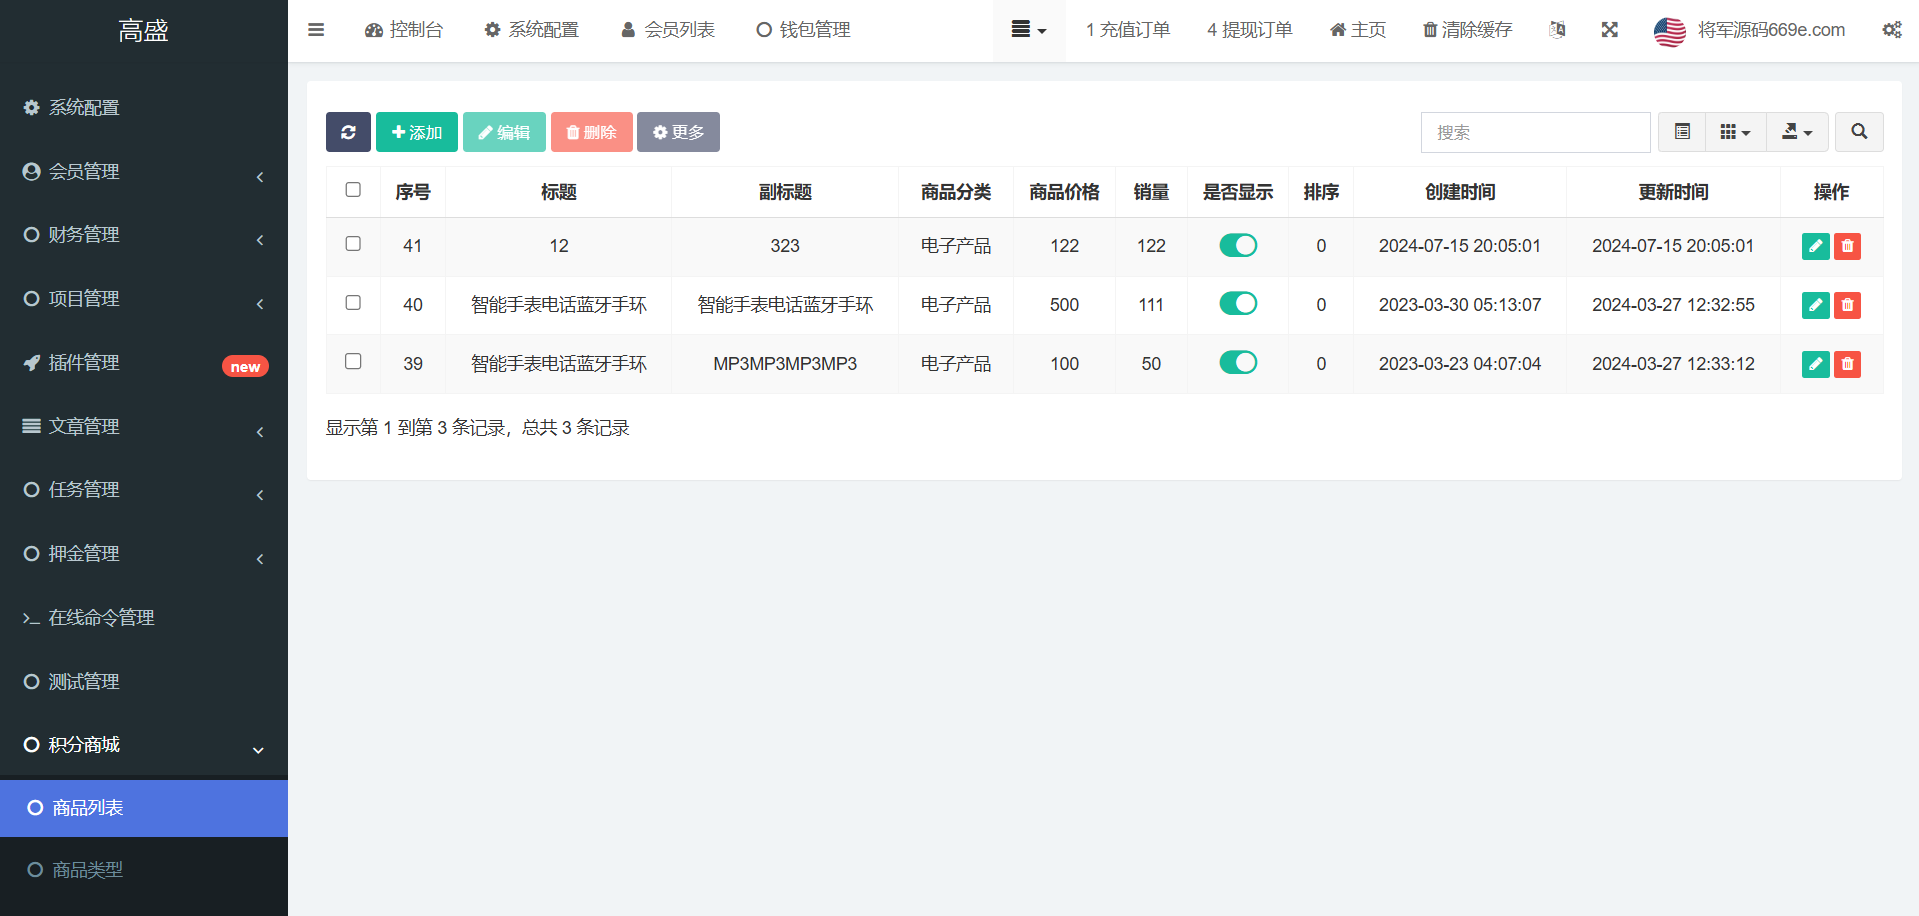This screenshot has height=916, width=1919.
Task: Click the green edit icon for row 41
Action: (1815, 246)
